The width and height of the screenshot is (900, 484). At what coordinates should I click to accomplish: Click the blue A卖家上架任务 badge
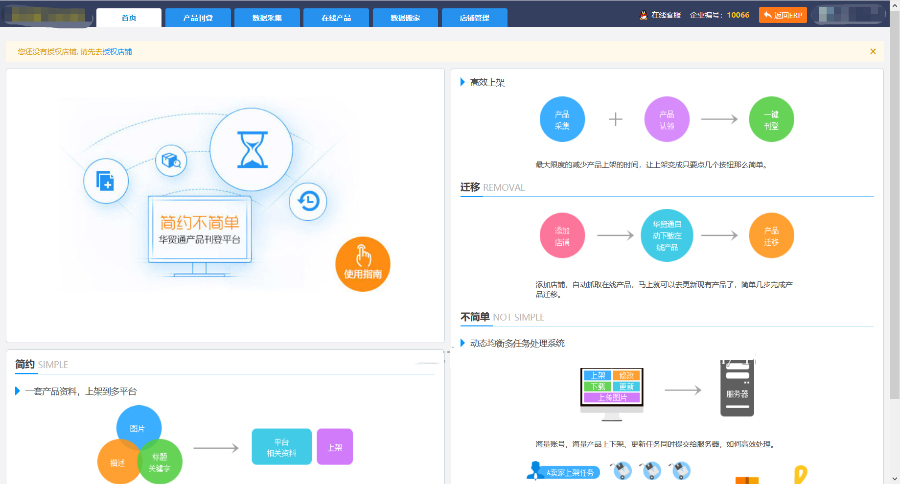[564, 472]
